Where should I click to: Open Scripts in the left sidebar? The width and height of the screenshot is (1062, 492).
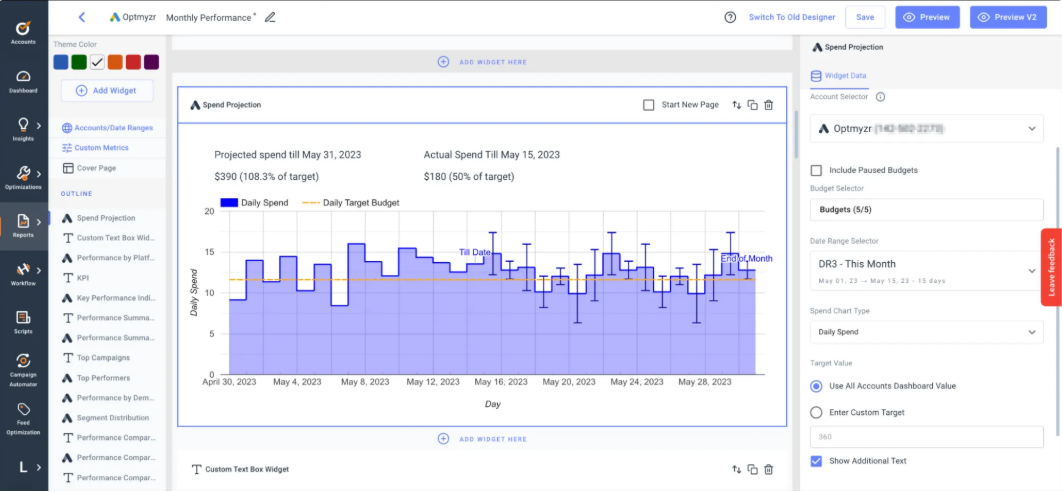(x=23, y=321)
